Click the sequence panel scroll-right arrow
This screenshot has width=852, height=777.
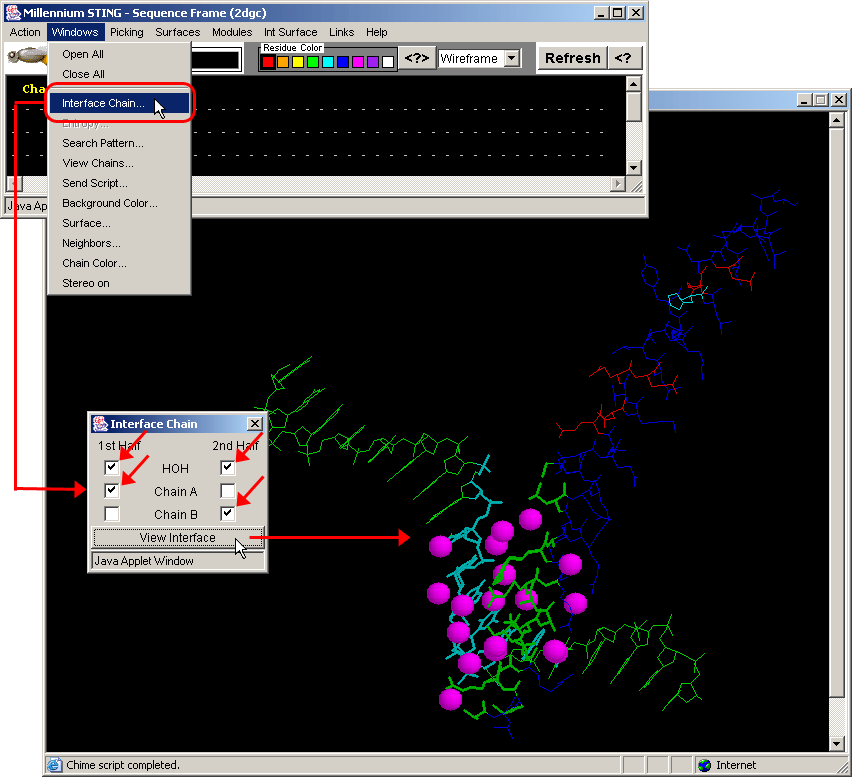tap(617, 184)
